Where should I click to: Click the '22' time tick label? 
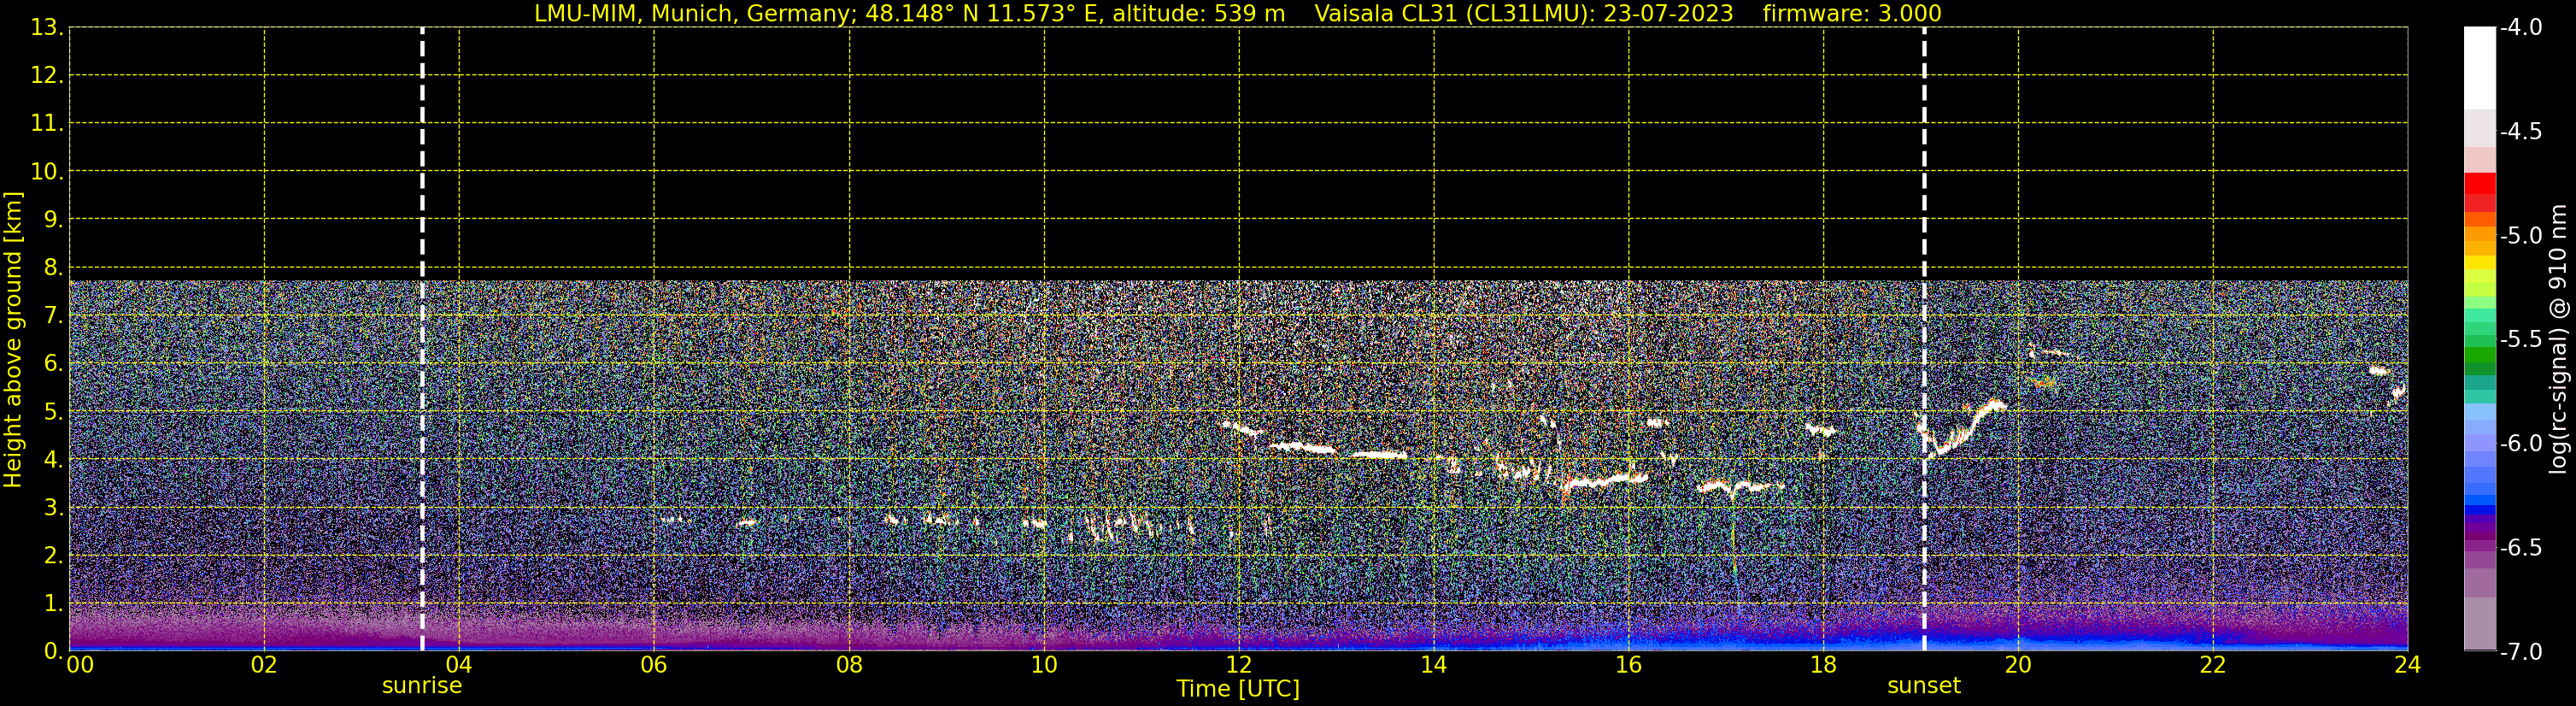pos(2213,665)
